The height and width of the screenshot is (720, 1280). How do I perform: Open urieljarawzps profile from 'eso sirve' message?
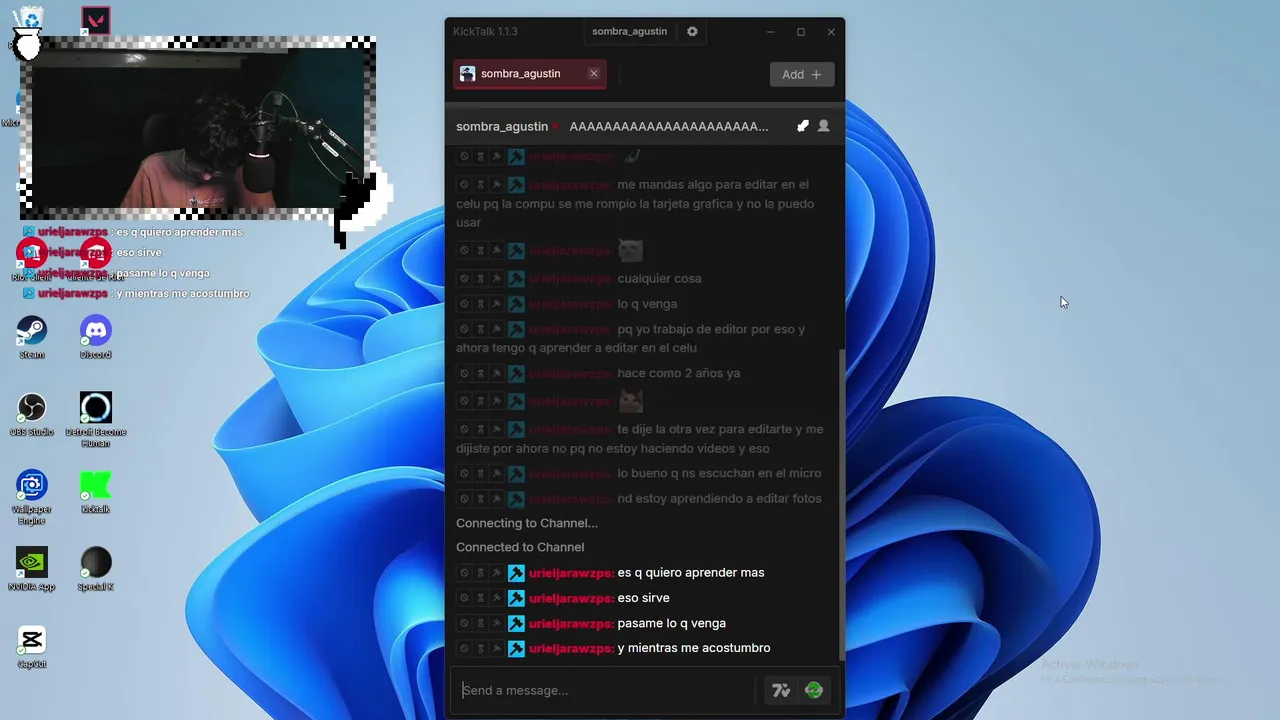pyautogui.click(x=571, y=598)
